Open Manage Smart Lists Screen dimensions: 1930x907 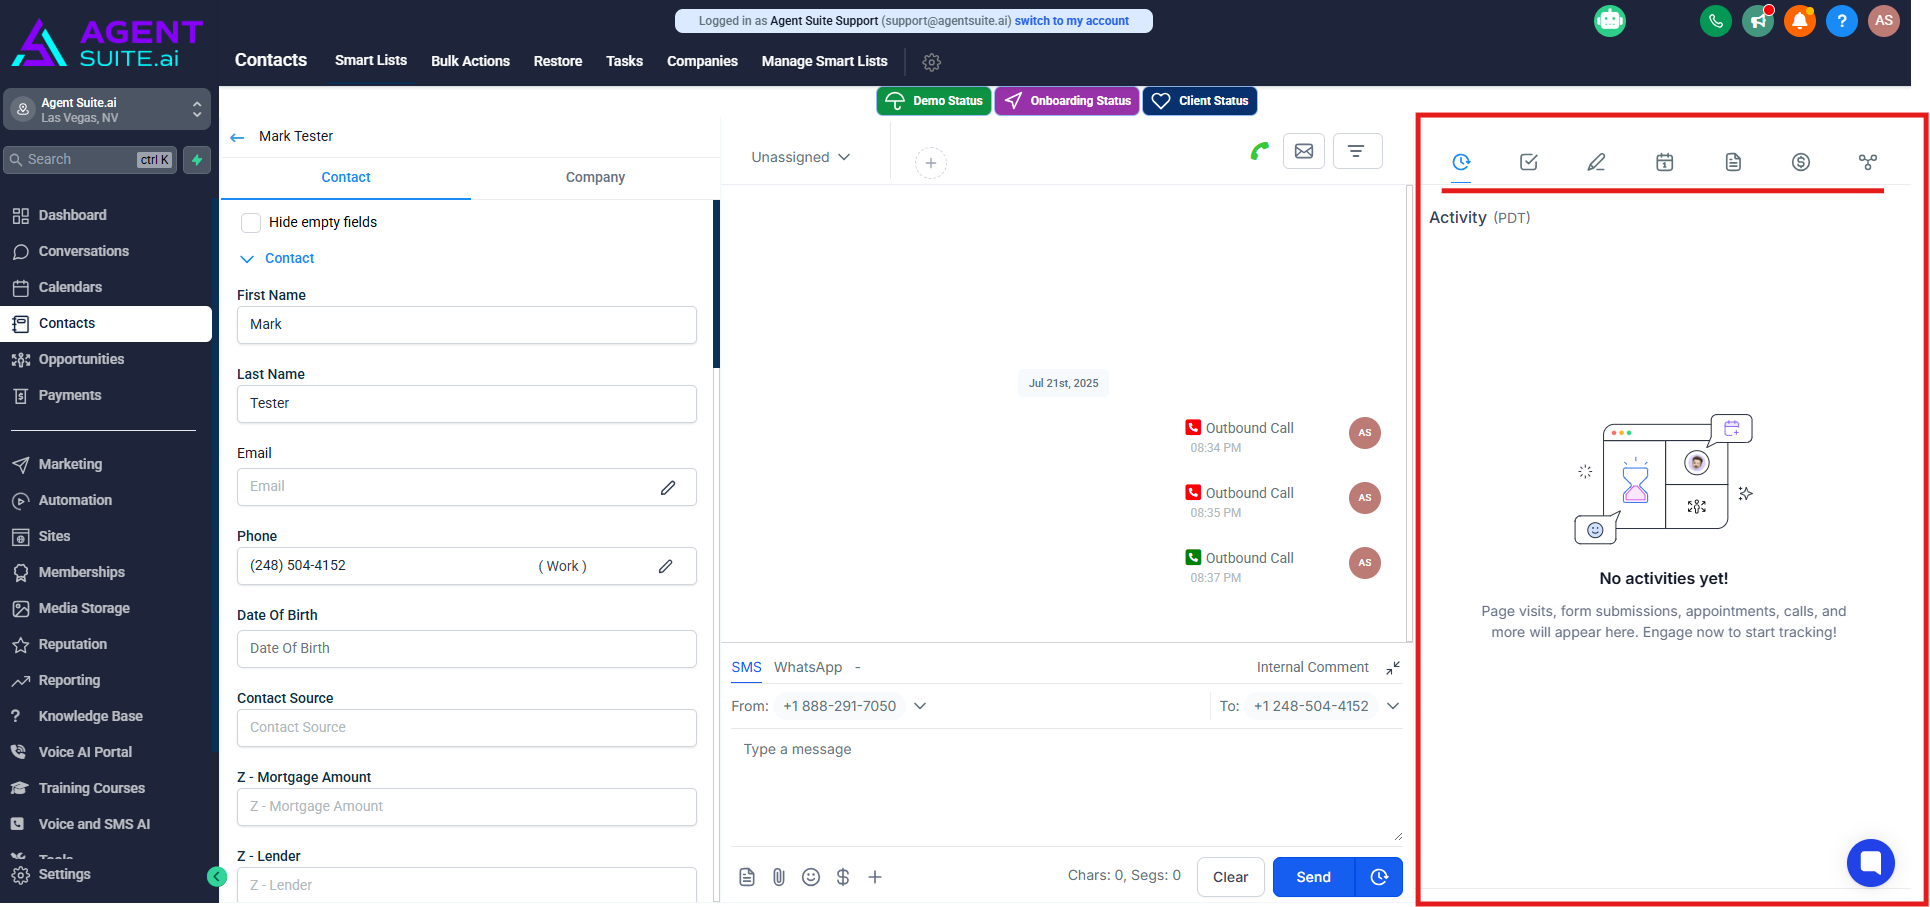coord(824,61)
